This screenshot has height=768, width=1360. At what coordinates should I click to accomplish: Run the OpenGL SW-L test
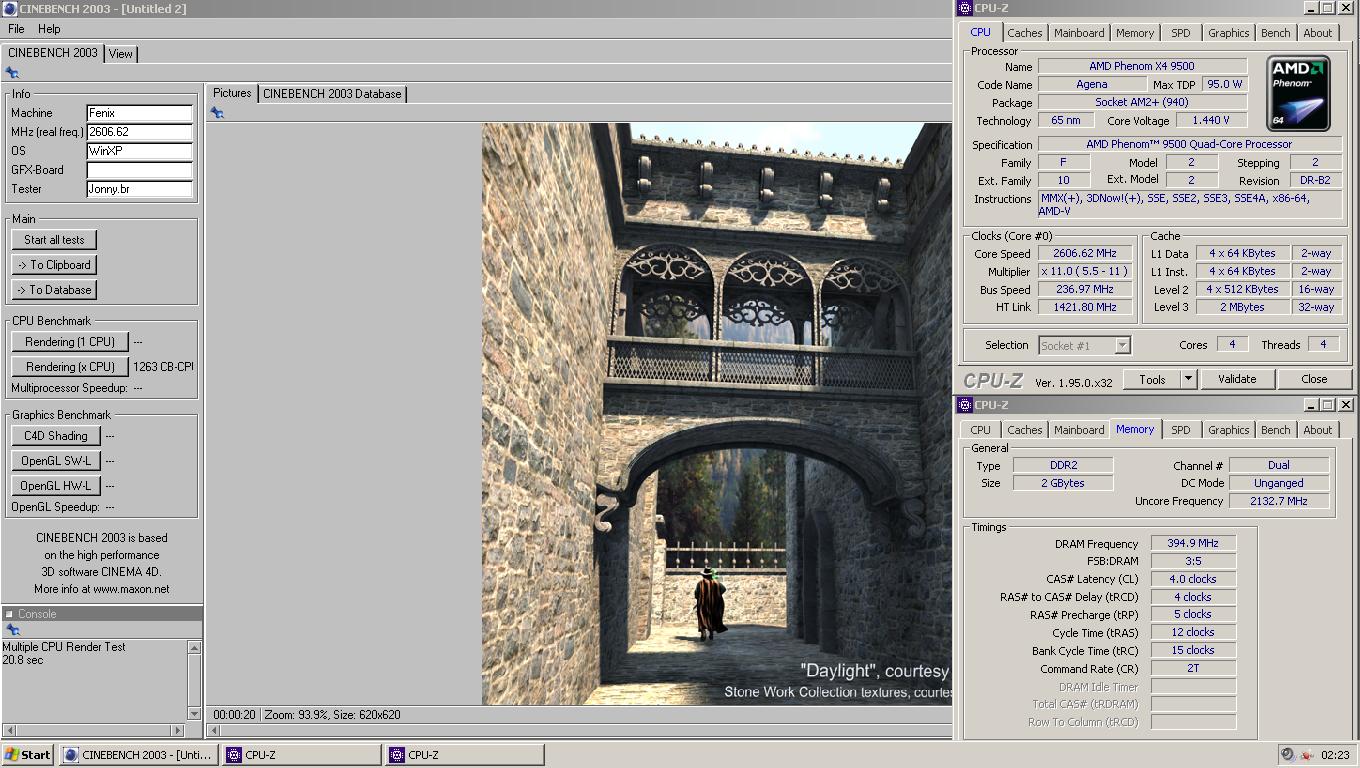tap(56, 461)
